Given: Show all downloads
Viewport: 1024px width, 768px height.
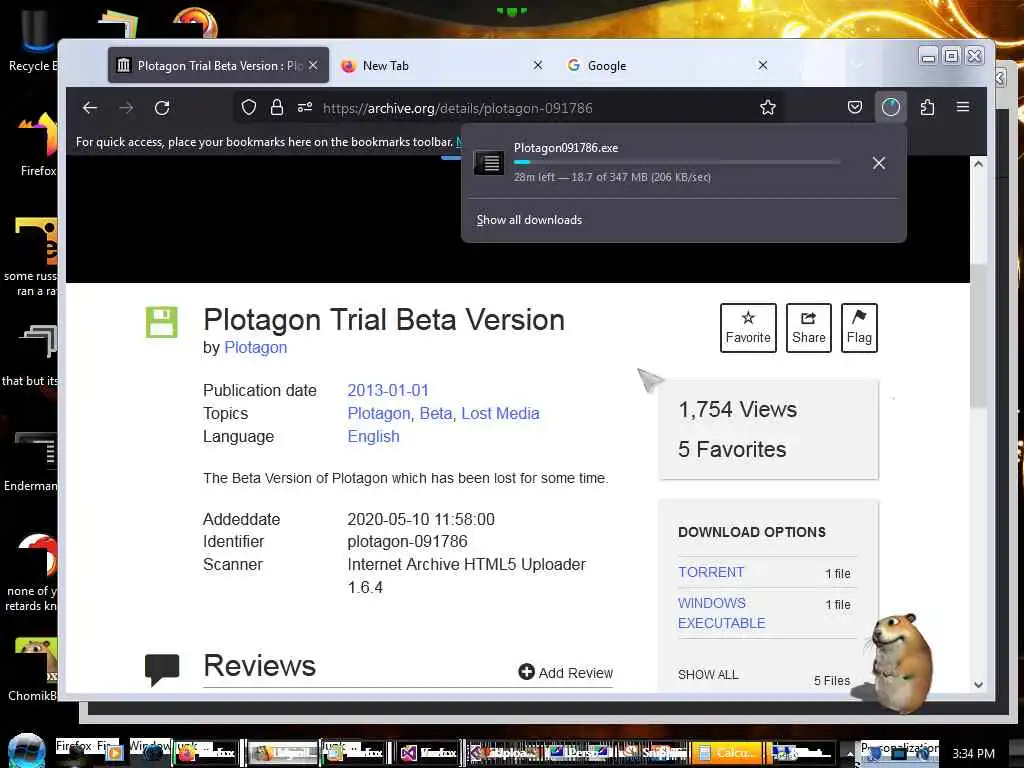Looking at the screenshot, I should coord(529,220).
